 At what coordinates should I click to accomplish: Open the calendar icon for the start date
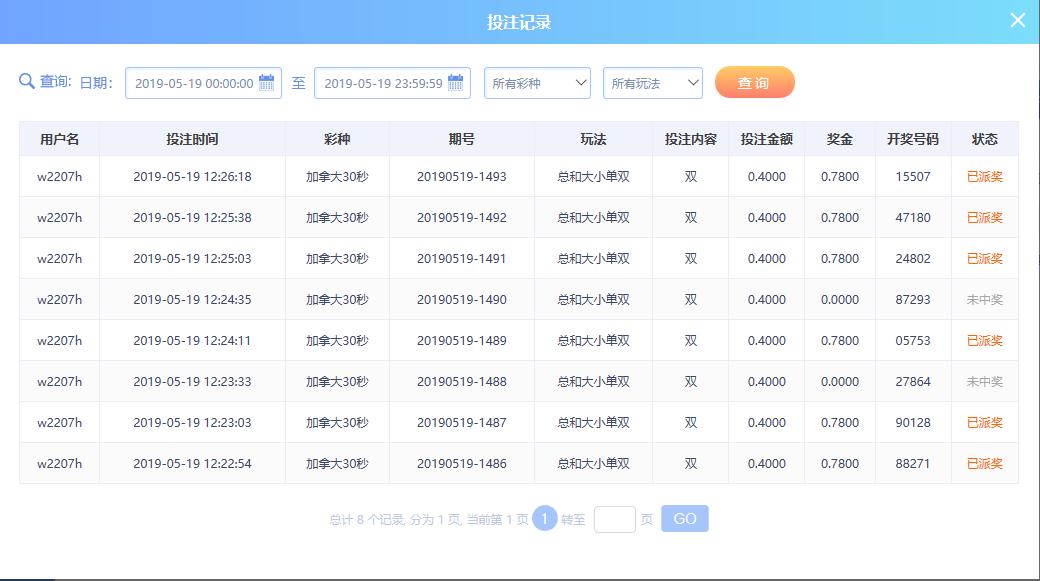click(x=267, y=82)
